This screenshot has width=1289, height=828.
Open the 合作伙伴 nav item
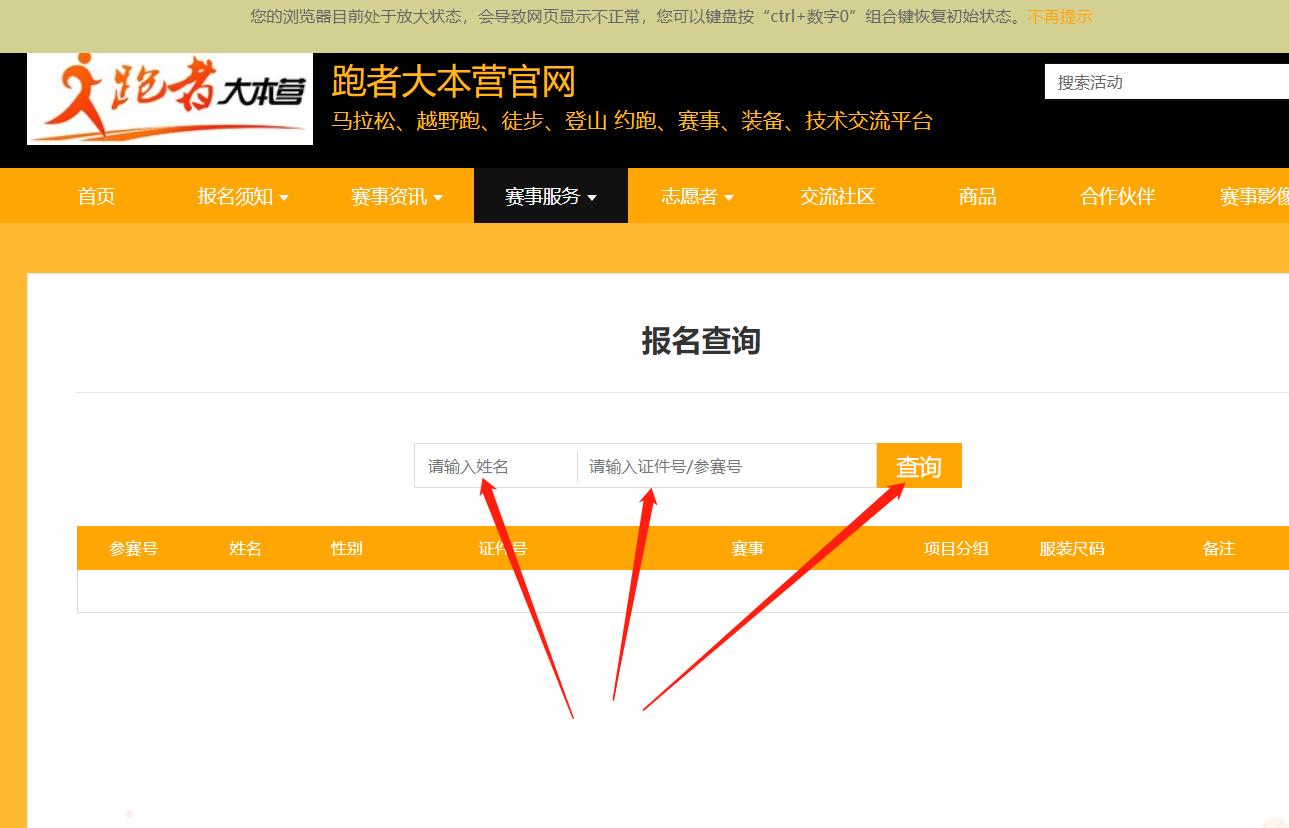click(x=1117, y=196)
